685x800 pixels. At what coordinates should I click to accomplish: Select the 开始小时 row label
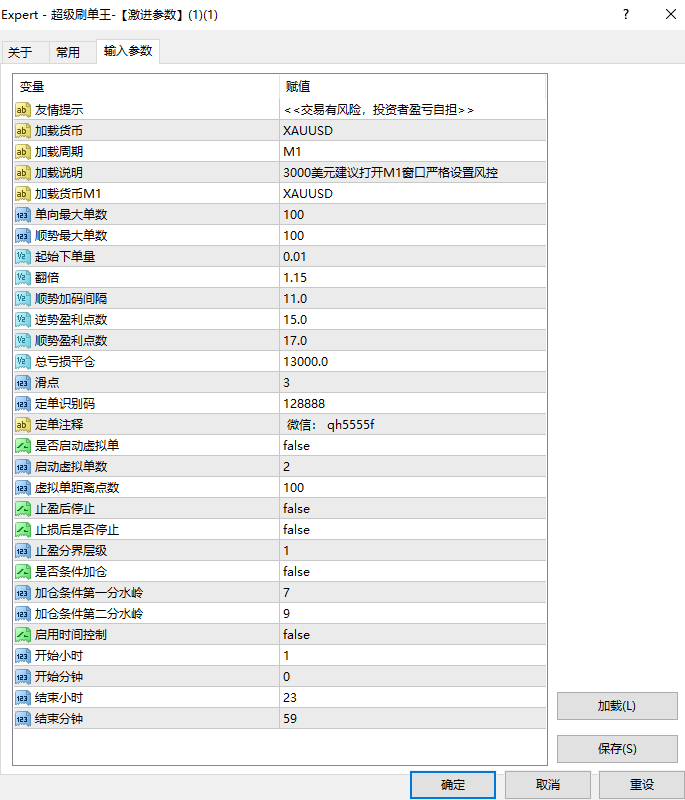tap(59, 656)
